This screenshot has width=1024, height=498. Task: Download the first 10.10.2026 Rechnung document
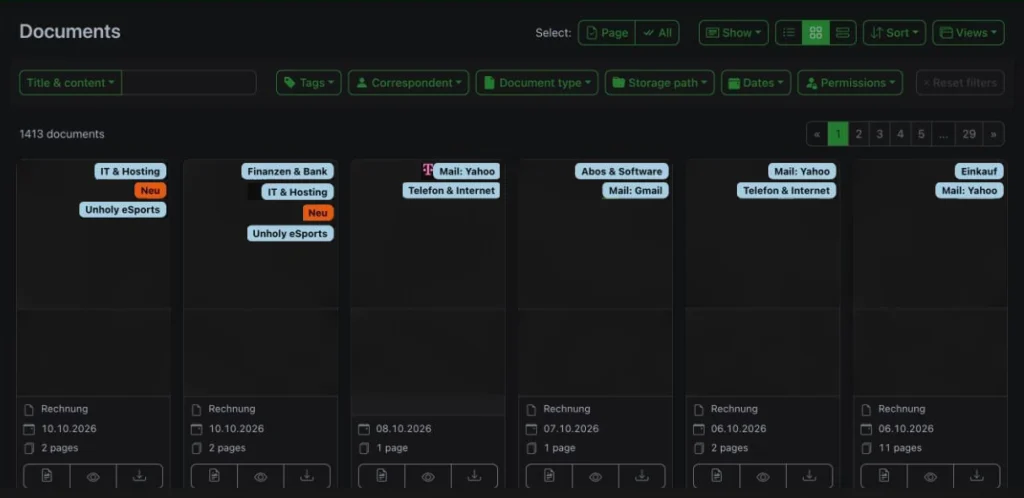(x=139, y=476)
